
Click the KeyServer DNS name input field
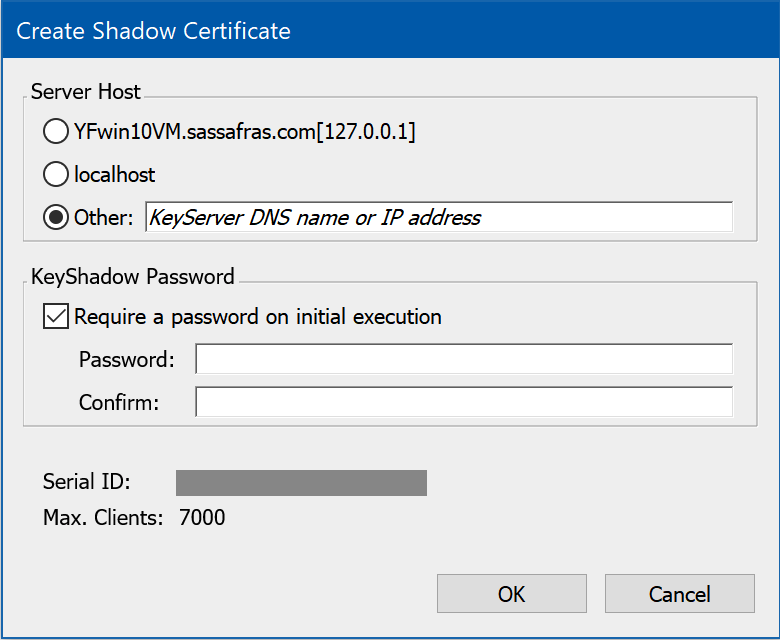pos(438,217)
